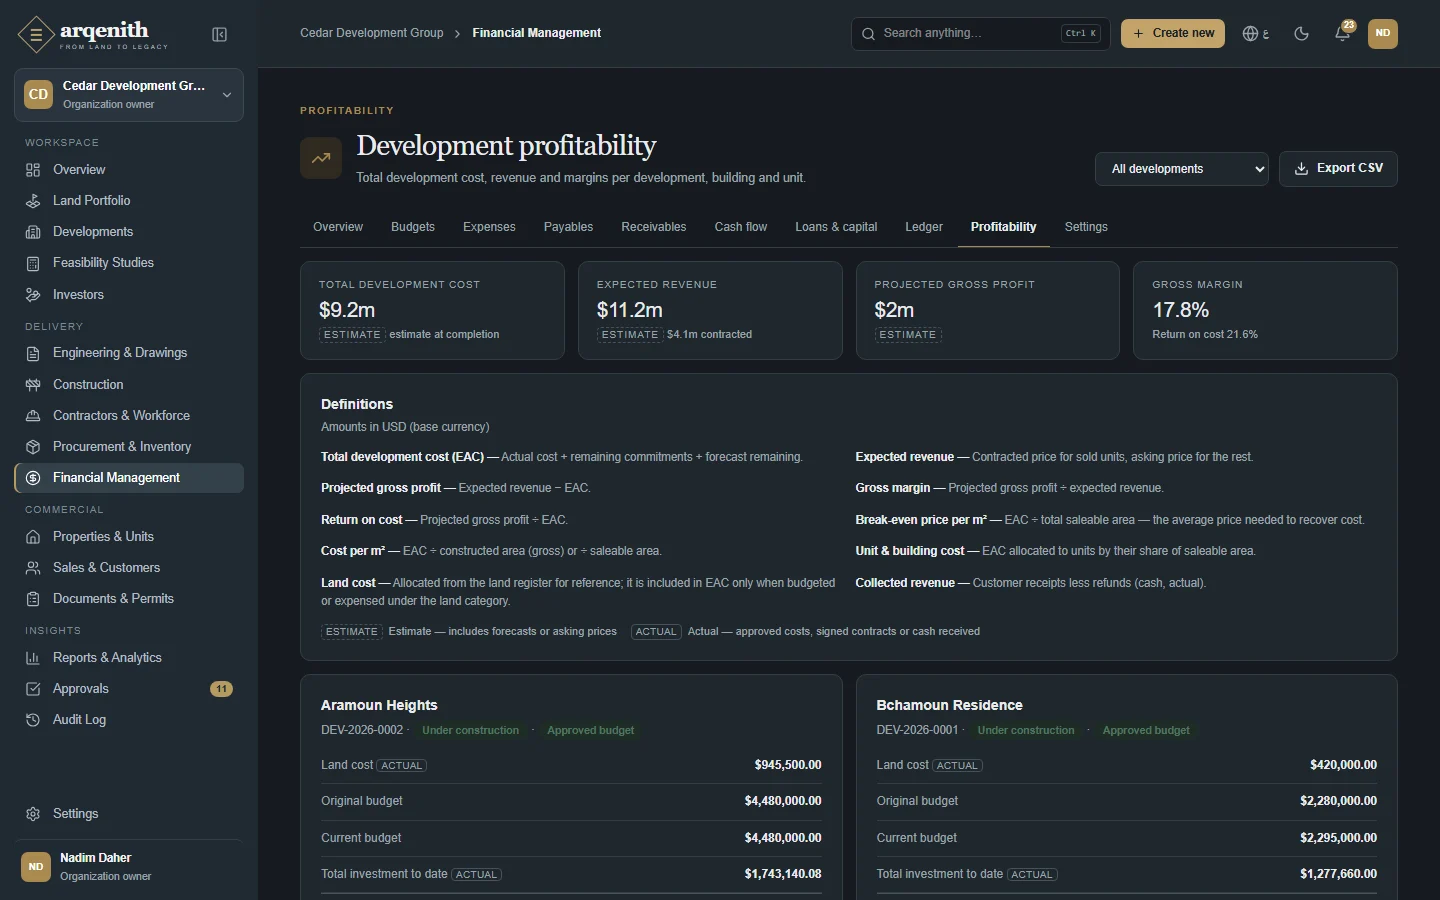The height and width of the screenshot is (900, 1440).
Task: Click the Overview sidebar icon
Action: click(x=33, y=170)
